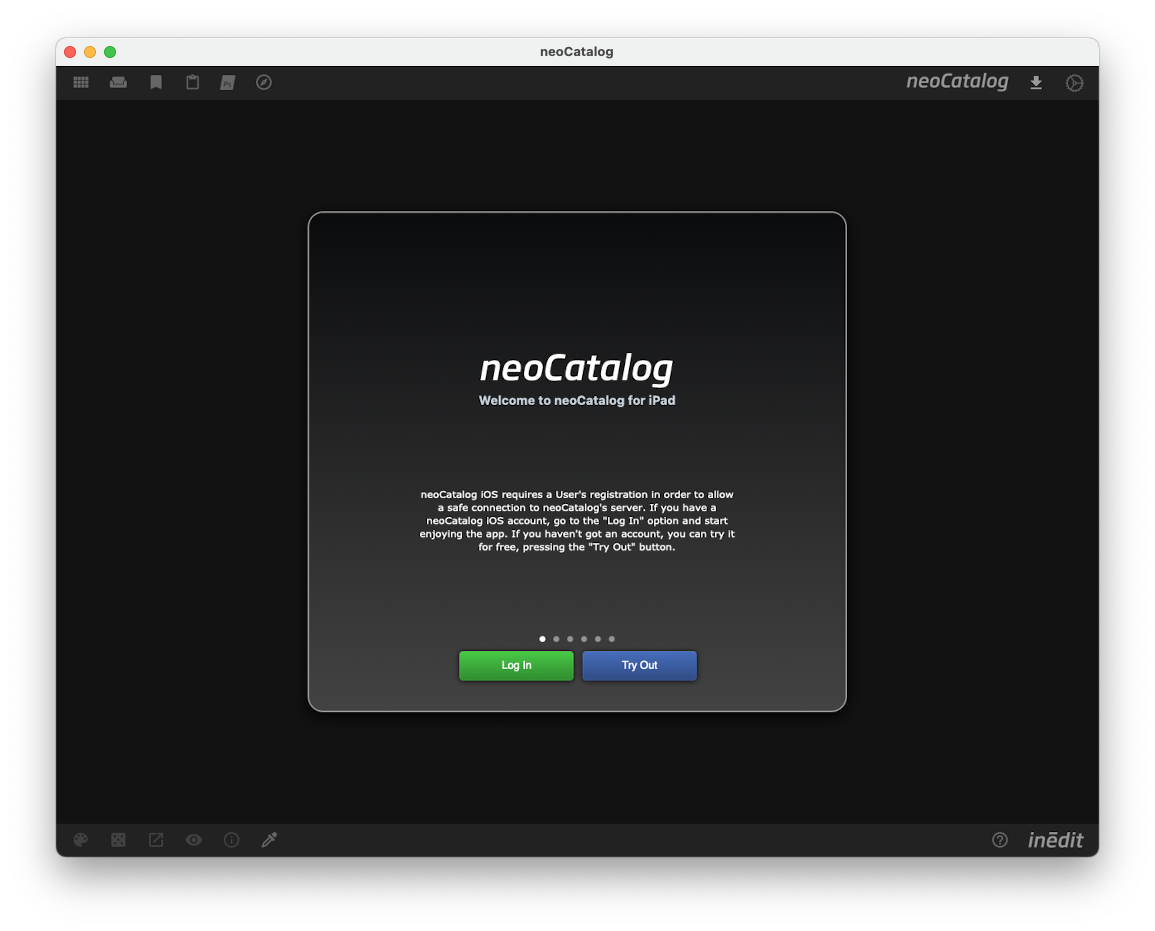
Task: Click the dice icon in bottom bar
Action: pyautogui.click(x=118, y=840)
